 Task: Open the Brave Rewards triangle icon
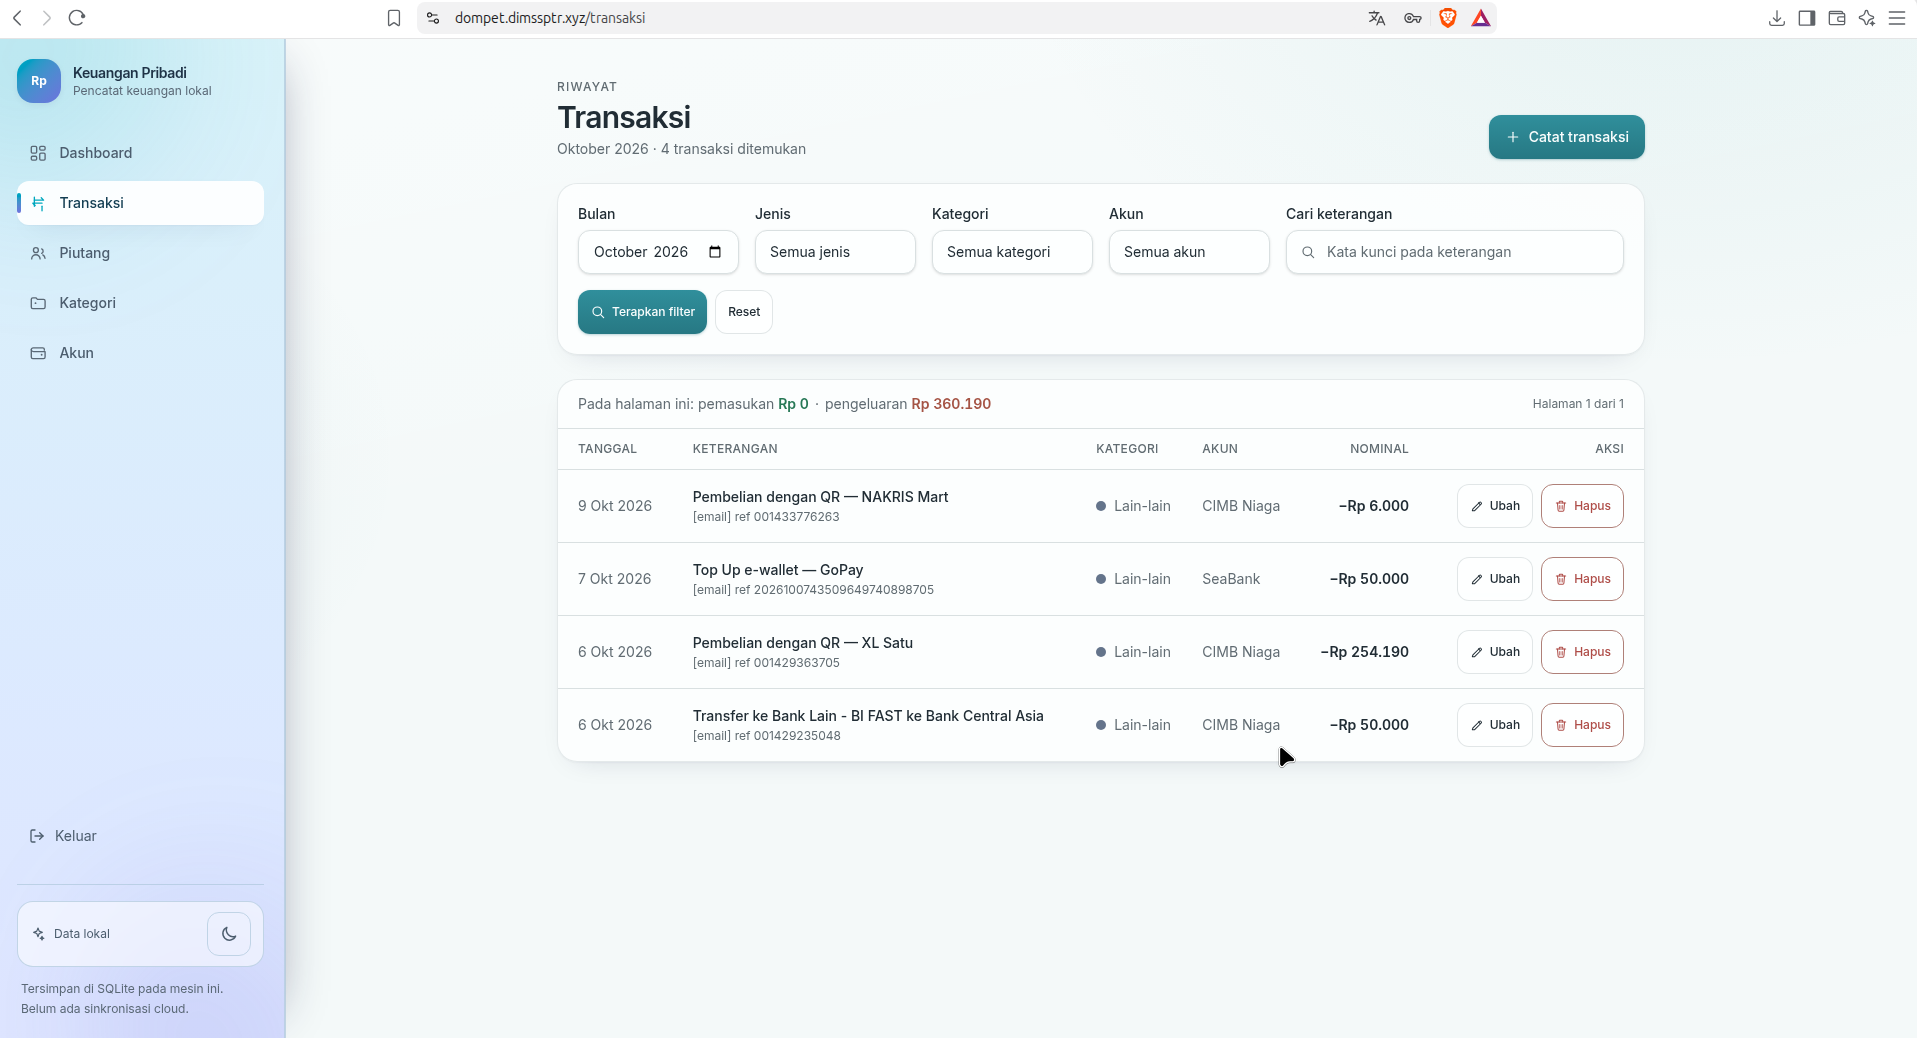click(1481, 18)
